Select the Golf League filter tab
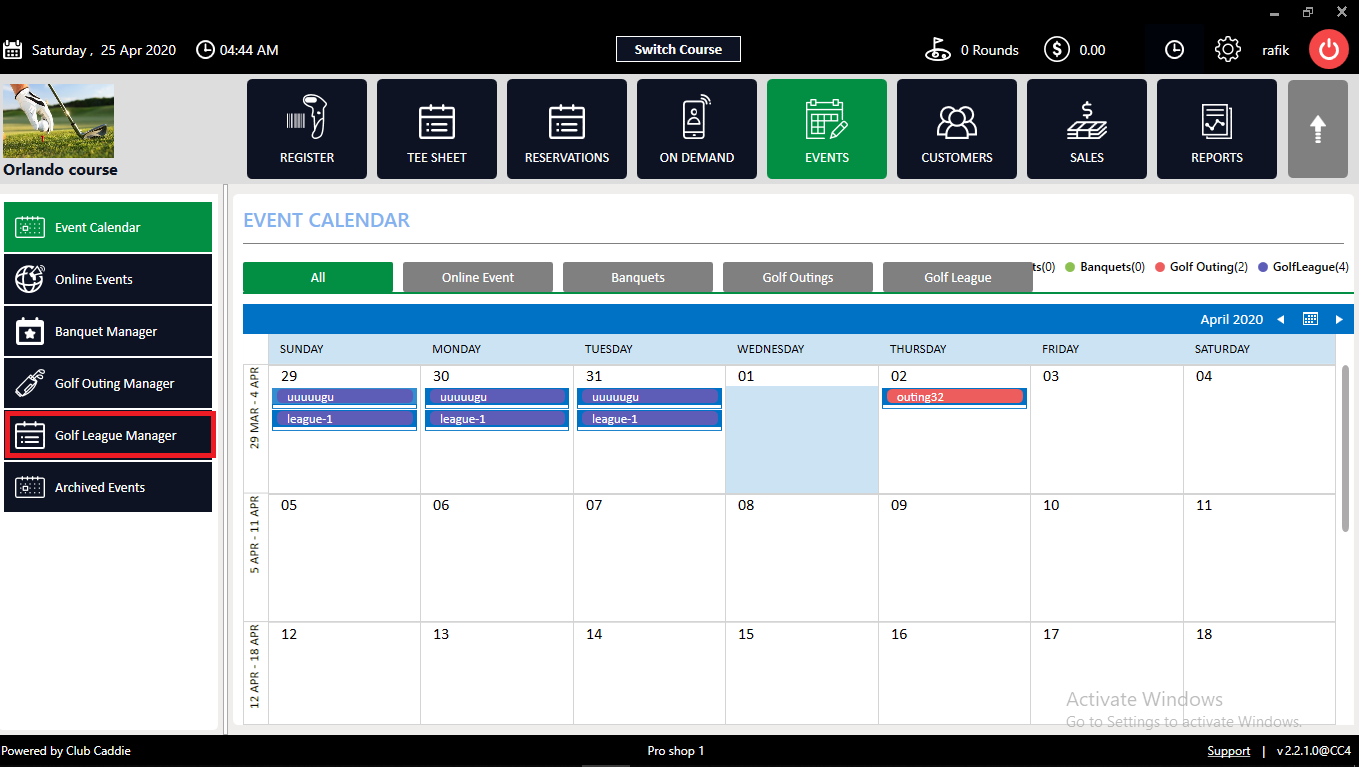 [958, 277]
